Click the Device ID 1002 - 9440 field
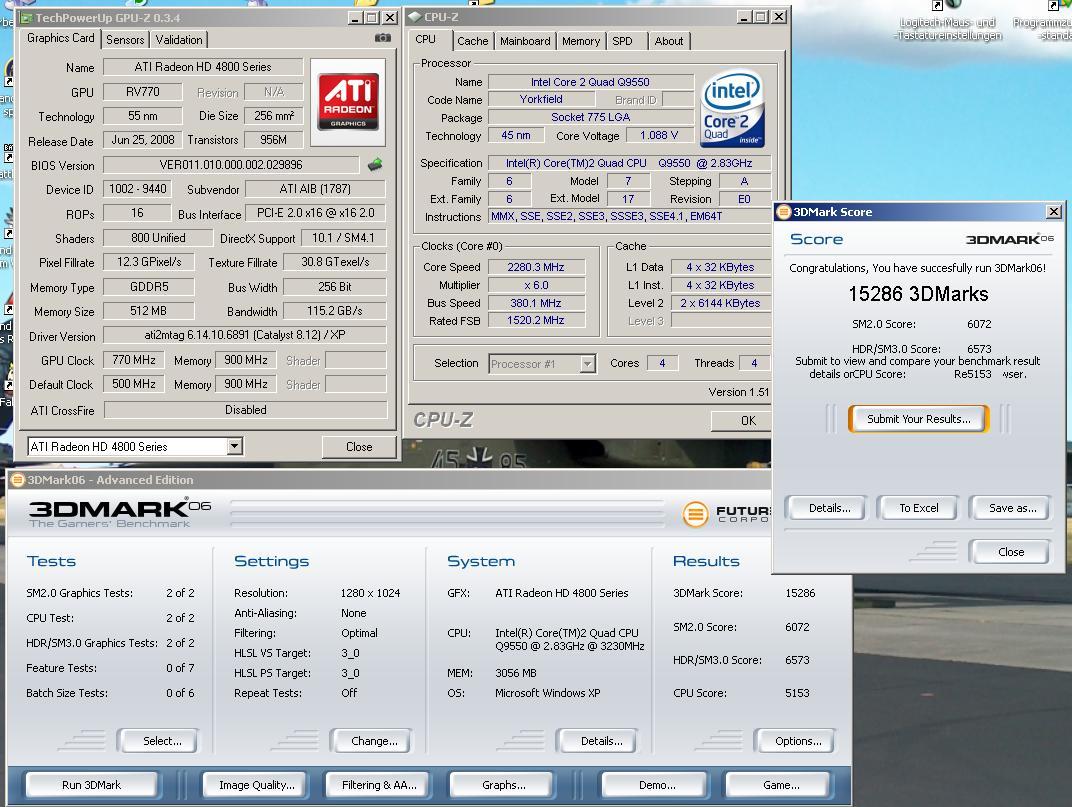 (x=138, y=189)
